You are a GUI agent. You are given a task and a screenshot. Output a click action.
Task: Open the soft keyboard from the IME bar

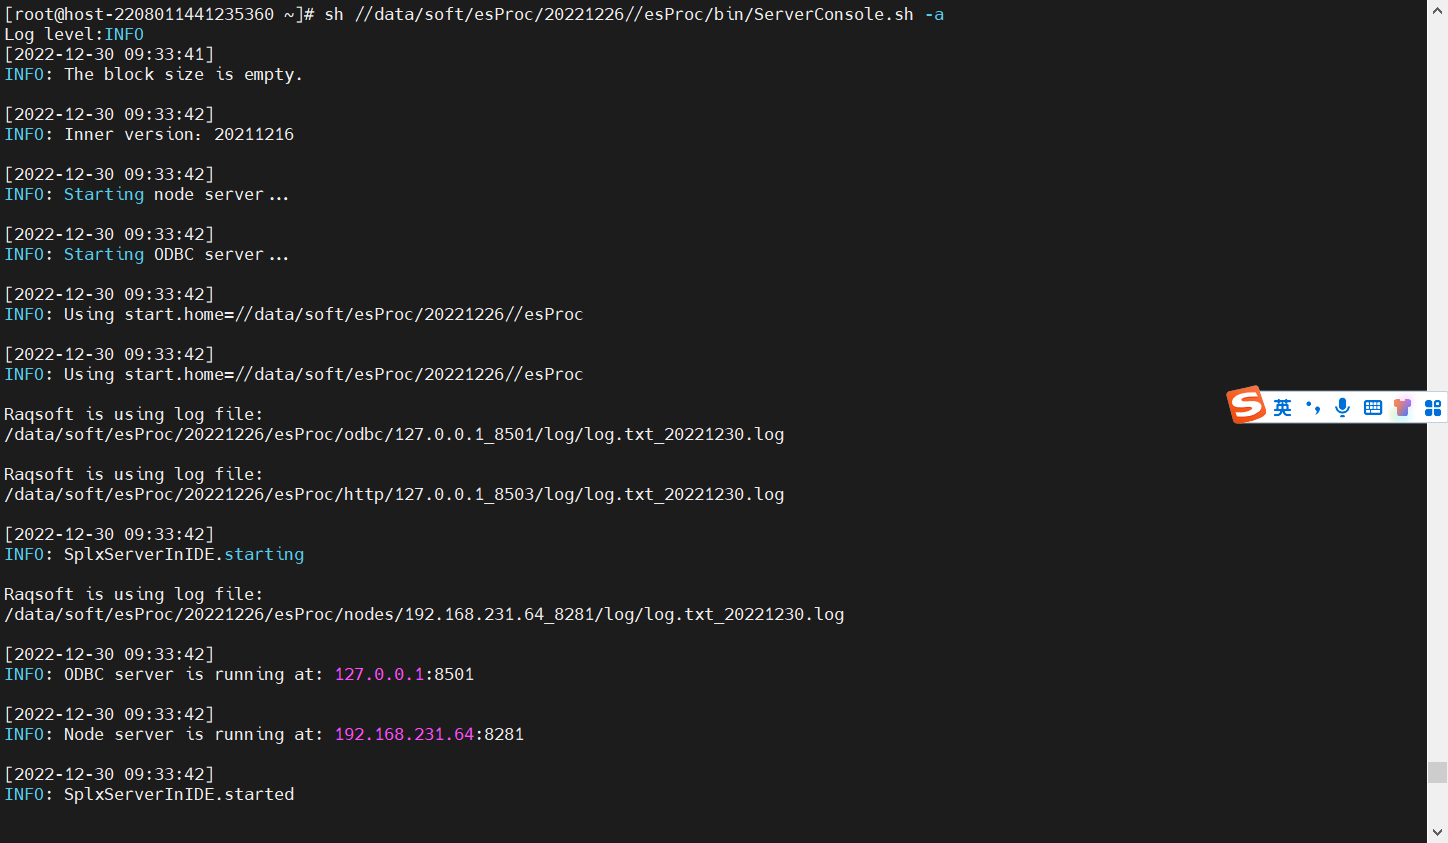tap(1373, 407)
